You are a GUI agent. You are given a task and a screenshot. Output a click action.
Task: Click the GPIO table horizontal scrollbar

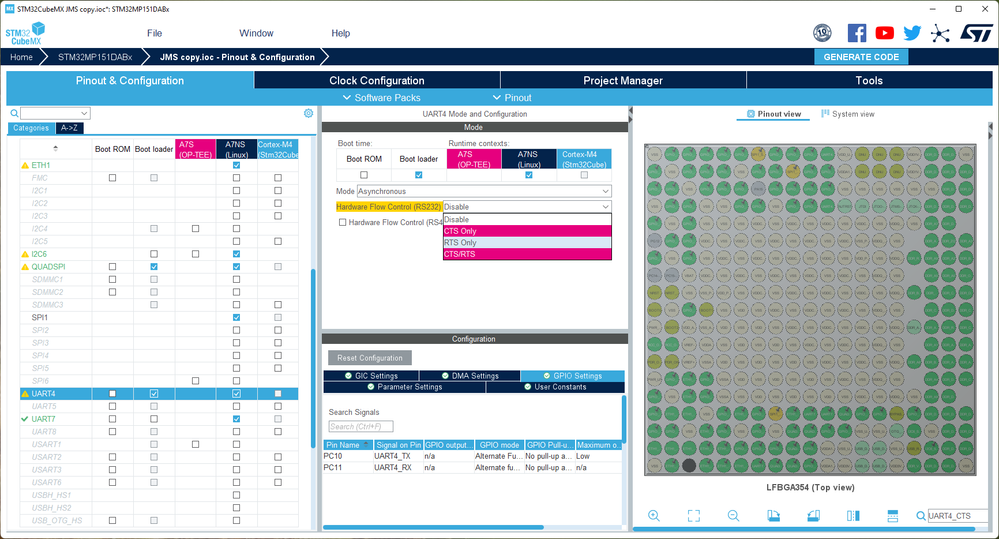433,528
